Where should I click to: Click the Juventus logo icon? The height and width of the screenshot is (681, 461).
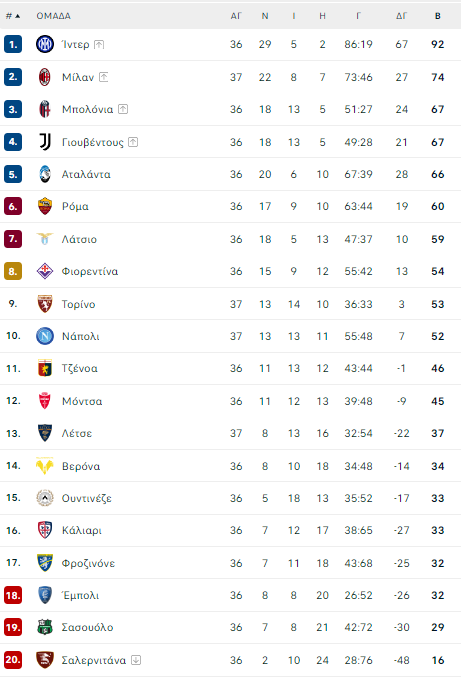click(45, 142)
